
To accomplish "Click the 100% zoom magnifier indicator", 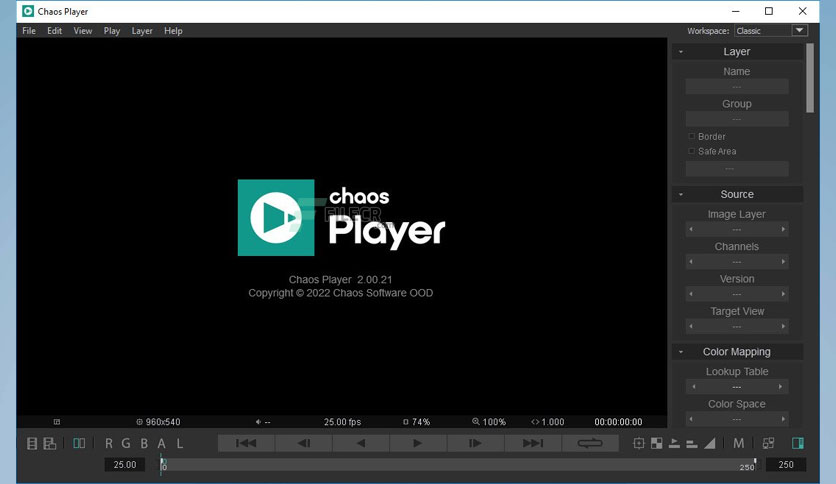I will (x=489, y=422).
